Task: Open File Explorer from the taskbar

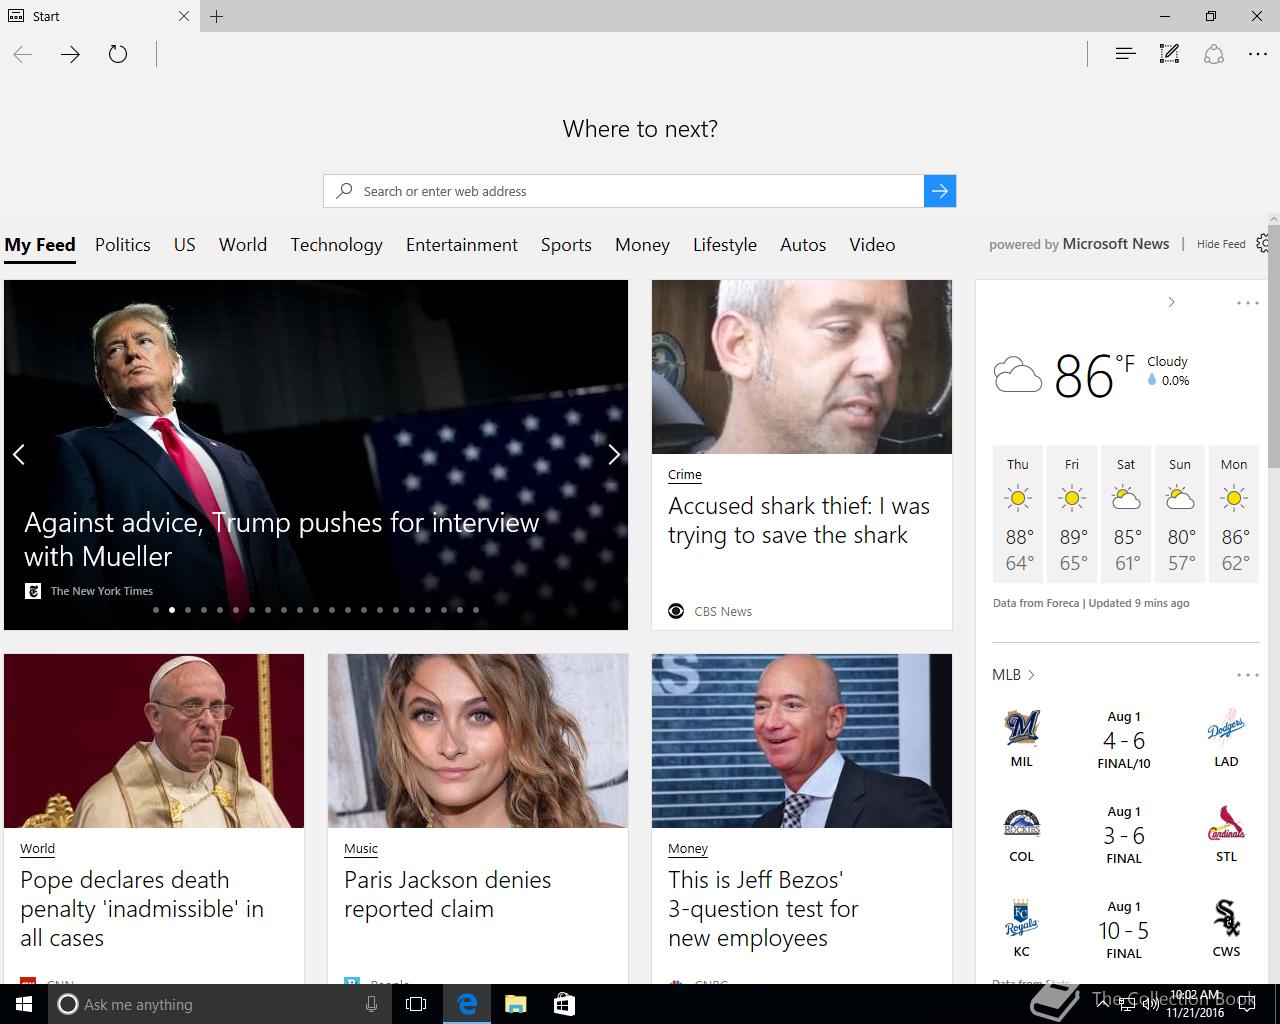Action: point(515,1004)
